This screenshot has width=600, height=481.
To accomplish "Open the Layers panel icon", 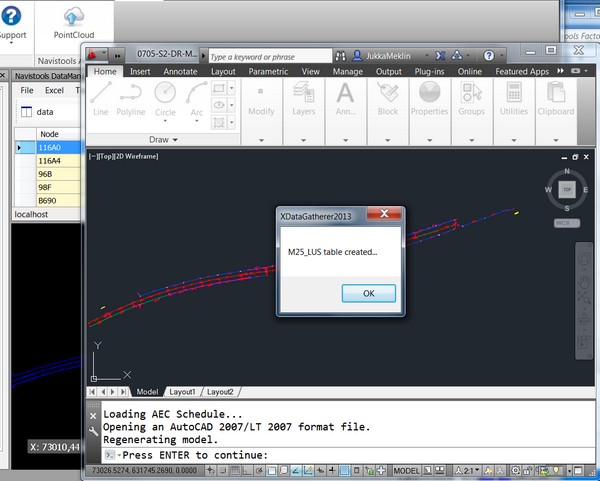I will pyautogui.click(x=305, y=97).
